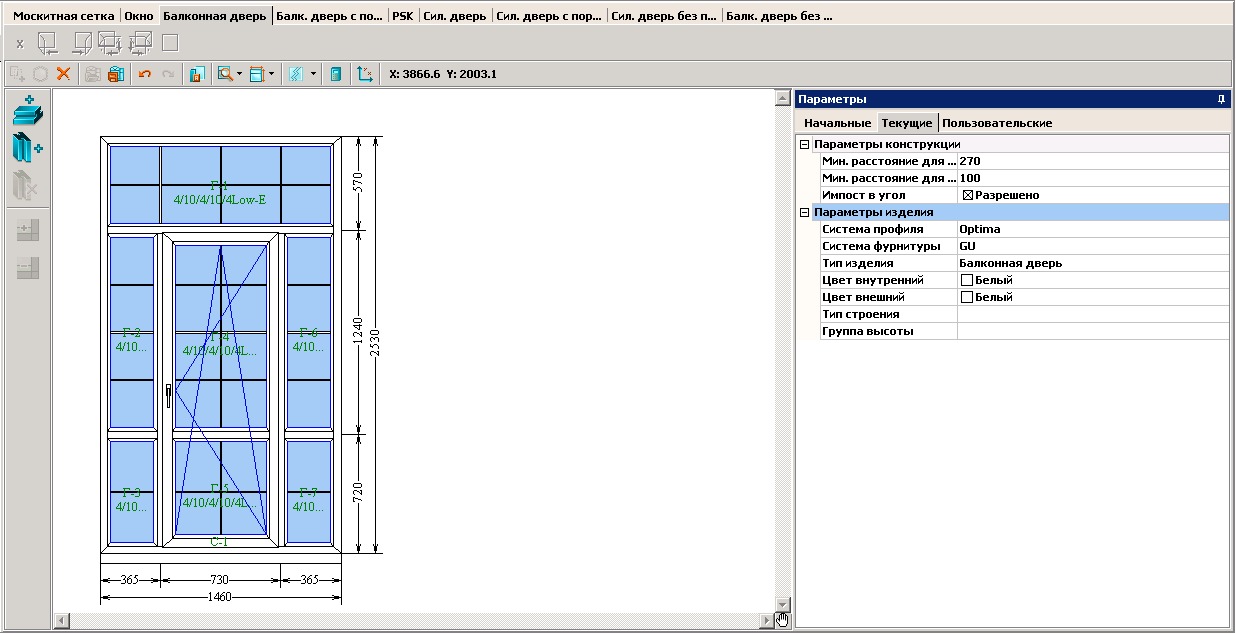This screenshot has height=634, width=1236.
Task: Open the Пользовательские parameters tab
Action: pyautogui.click(x=997, y=123)
